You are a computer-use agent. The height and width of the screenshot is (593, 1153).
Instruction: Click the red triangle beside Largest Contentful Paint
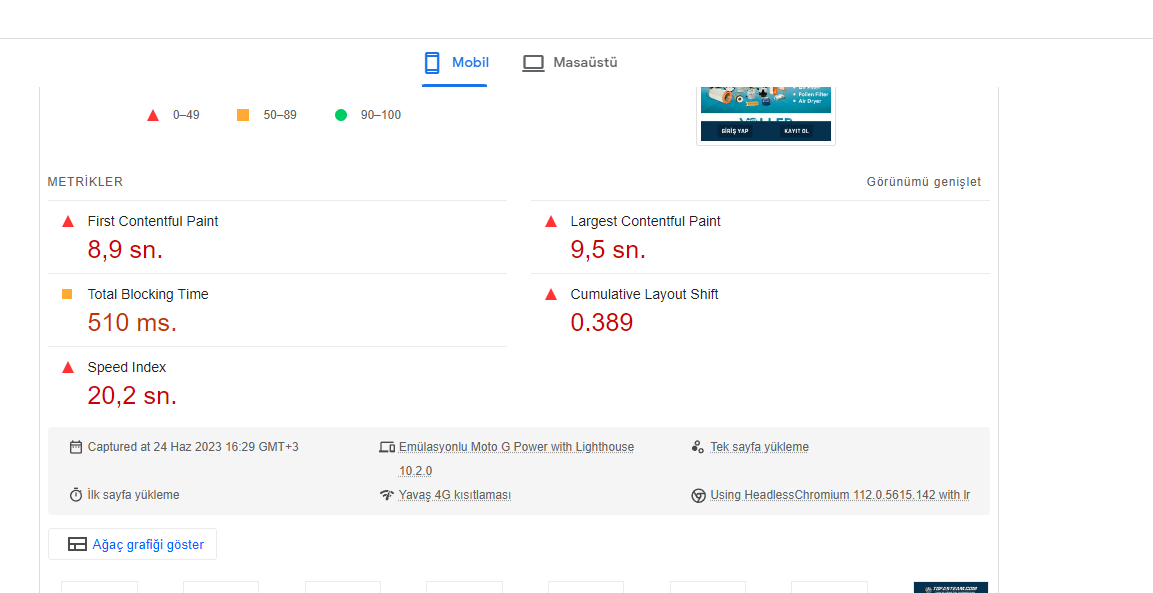(551, 221)
